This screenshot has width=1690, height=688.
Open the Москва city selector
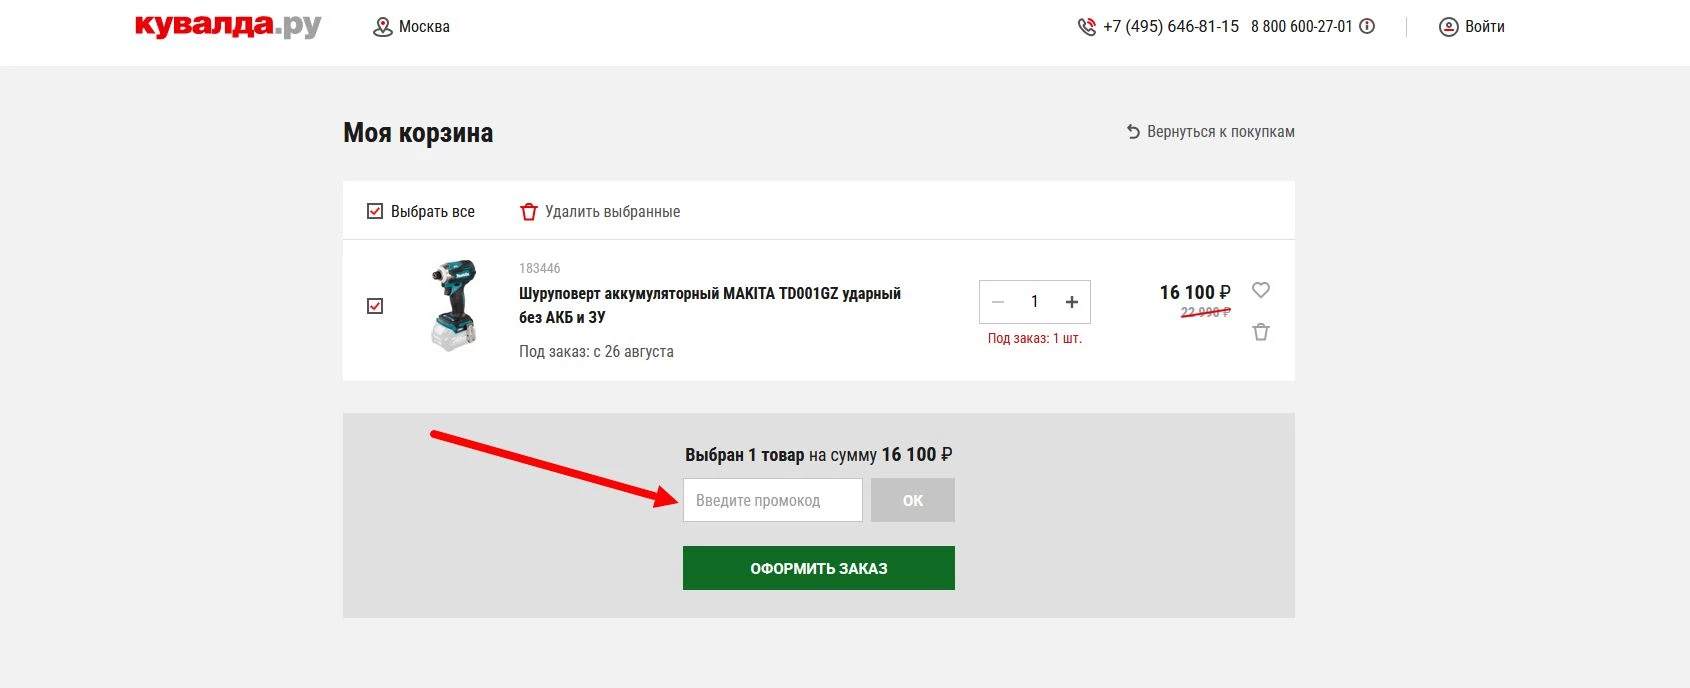[x=424, y=27]
